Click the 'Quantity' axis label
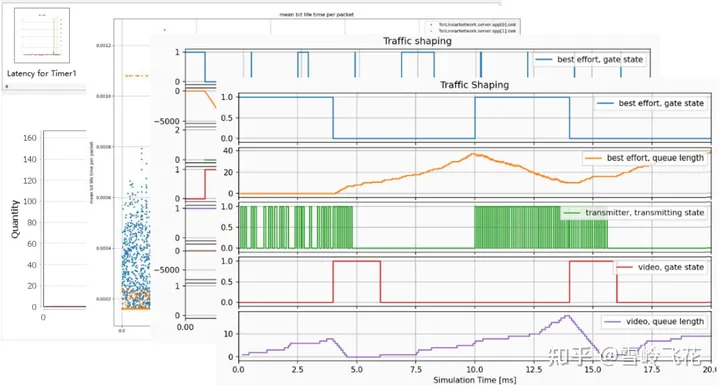 tap(15, 219)
